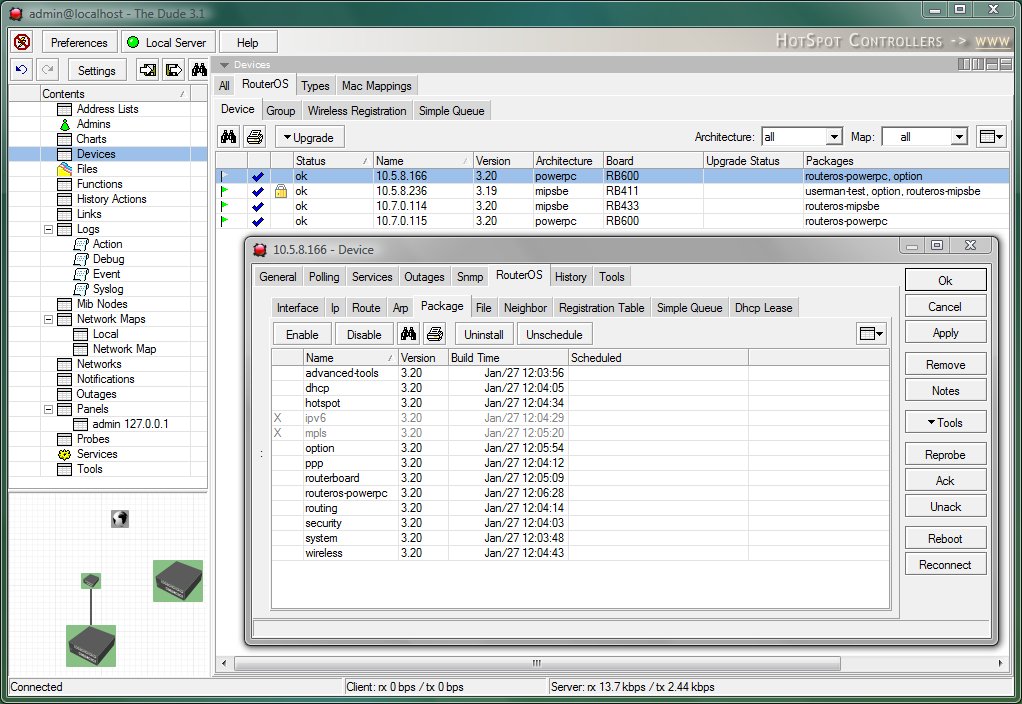1022x704 pixels.
Task: Click the print icon in Devices toolbar
Action: (x=255, y=137)
